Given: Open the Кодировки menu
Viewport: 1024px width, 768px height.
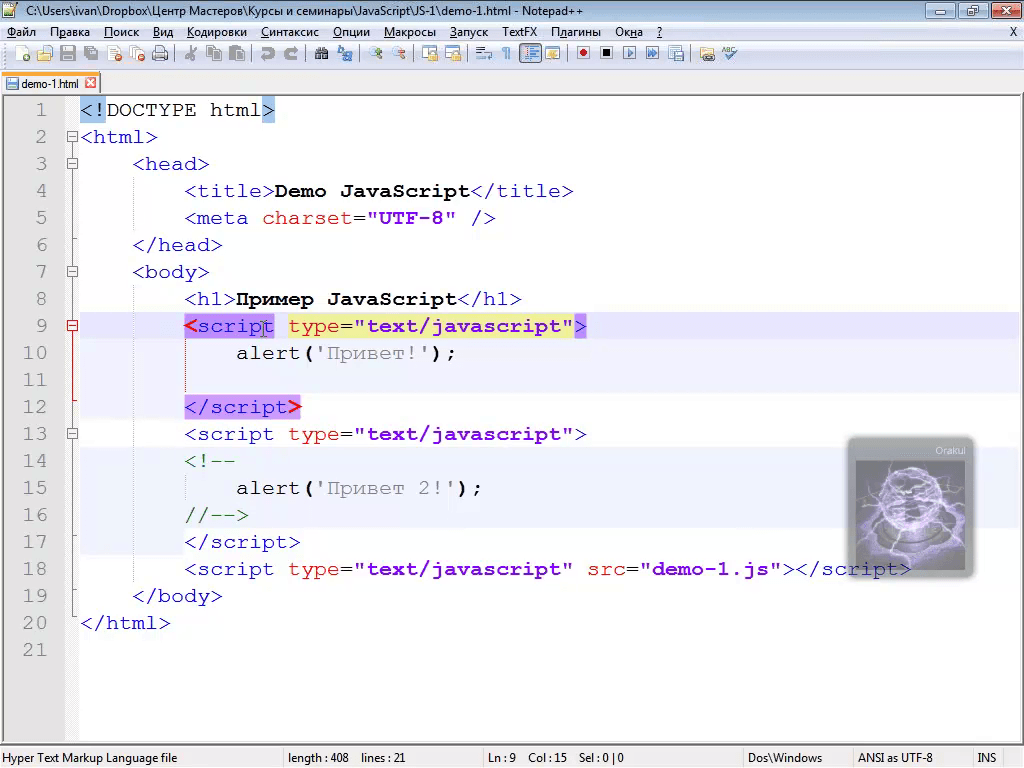Looking at the screenshot, I should tap(217, 32).
